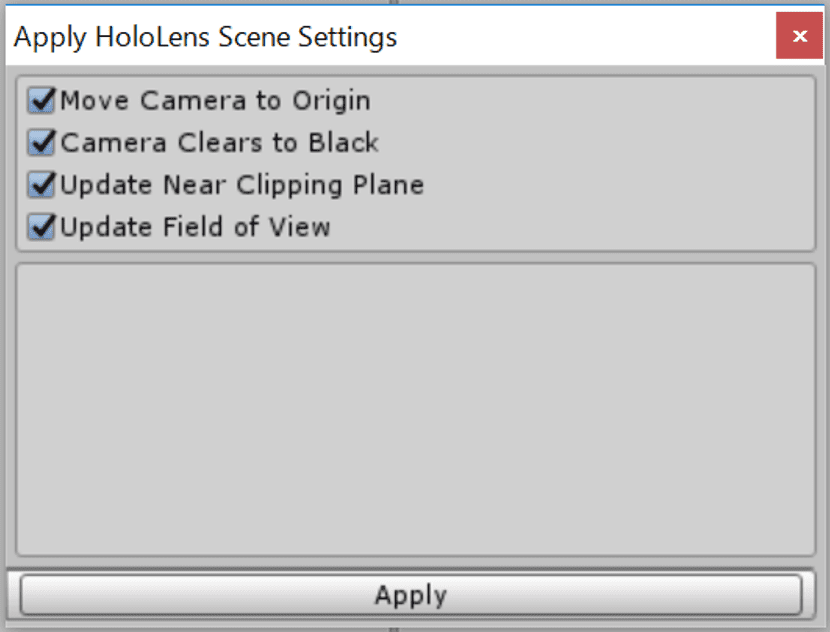The height and width of the screenshot is (632, 830).
Task: Click the checkmark icon beside Move Camera to Origin
Action: [x=42, y=100]
